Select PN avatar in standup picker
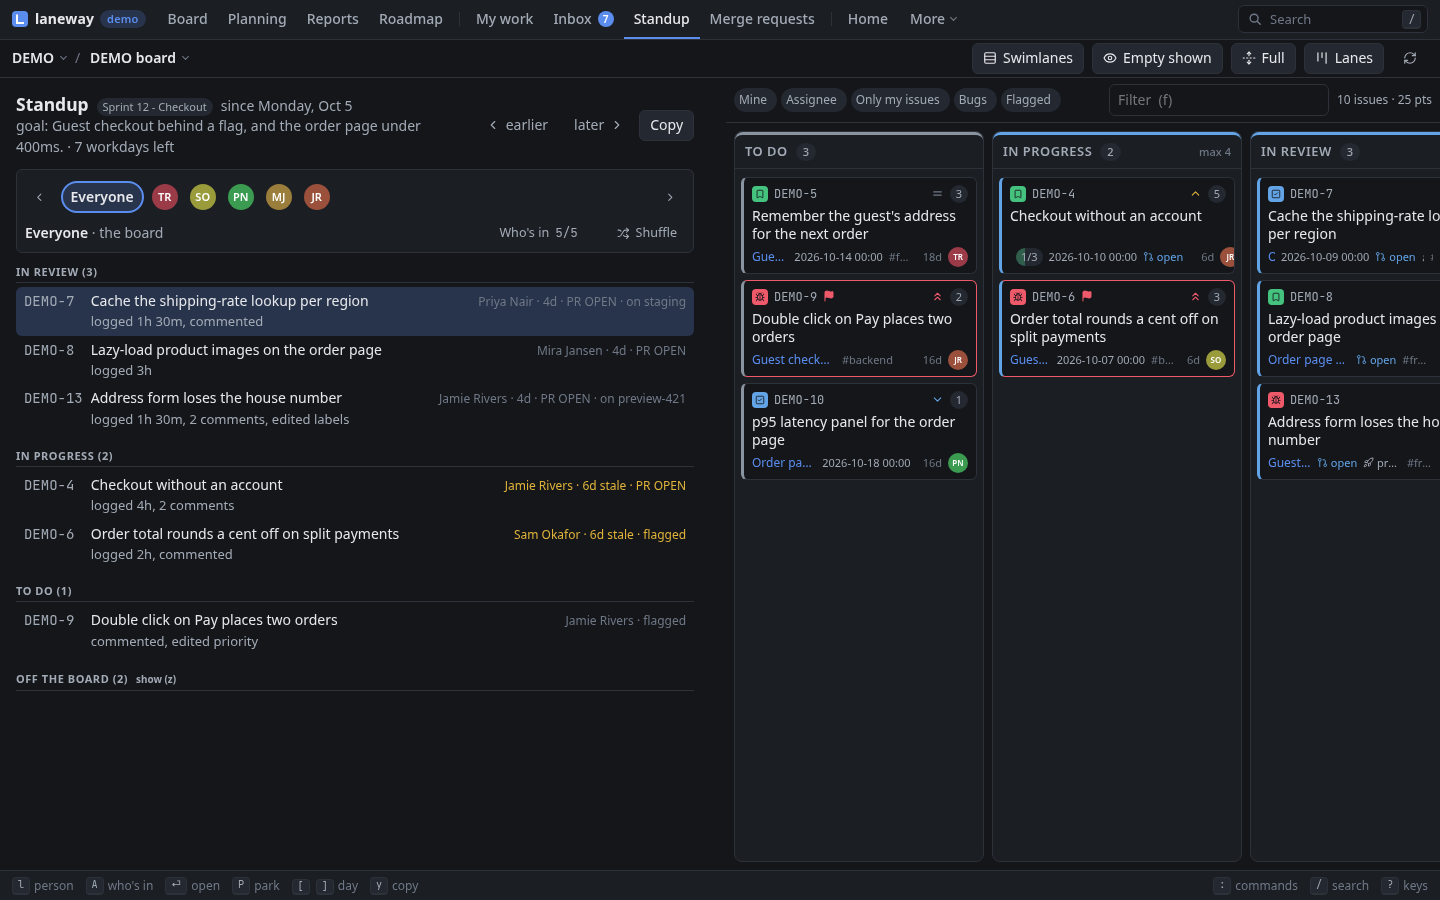Image resolution: width=1440 pixels, height=900 pixels. pos(241,197)
